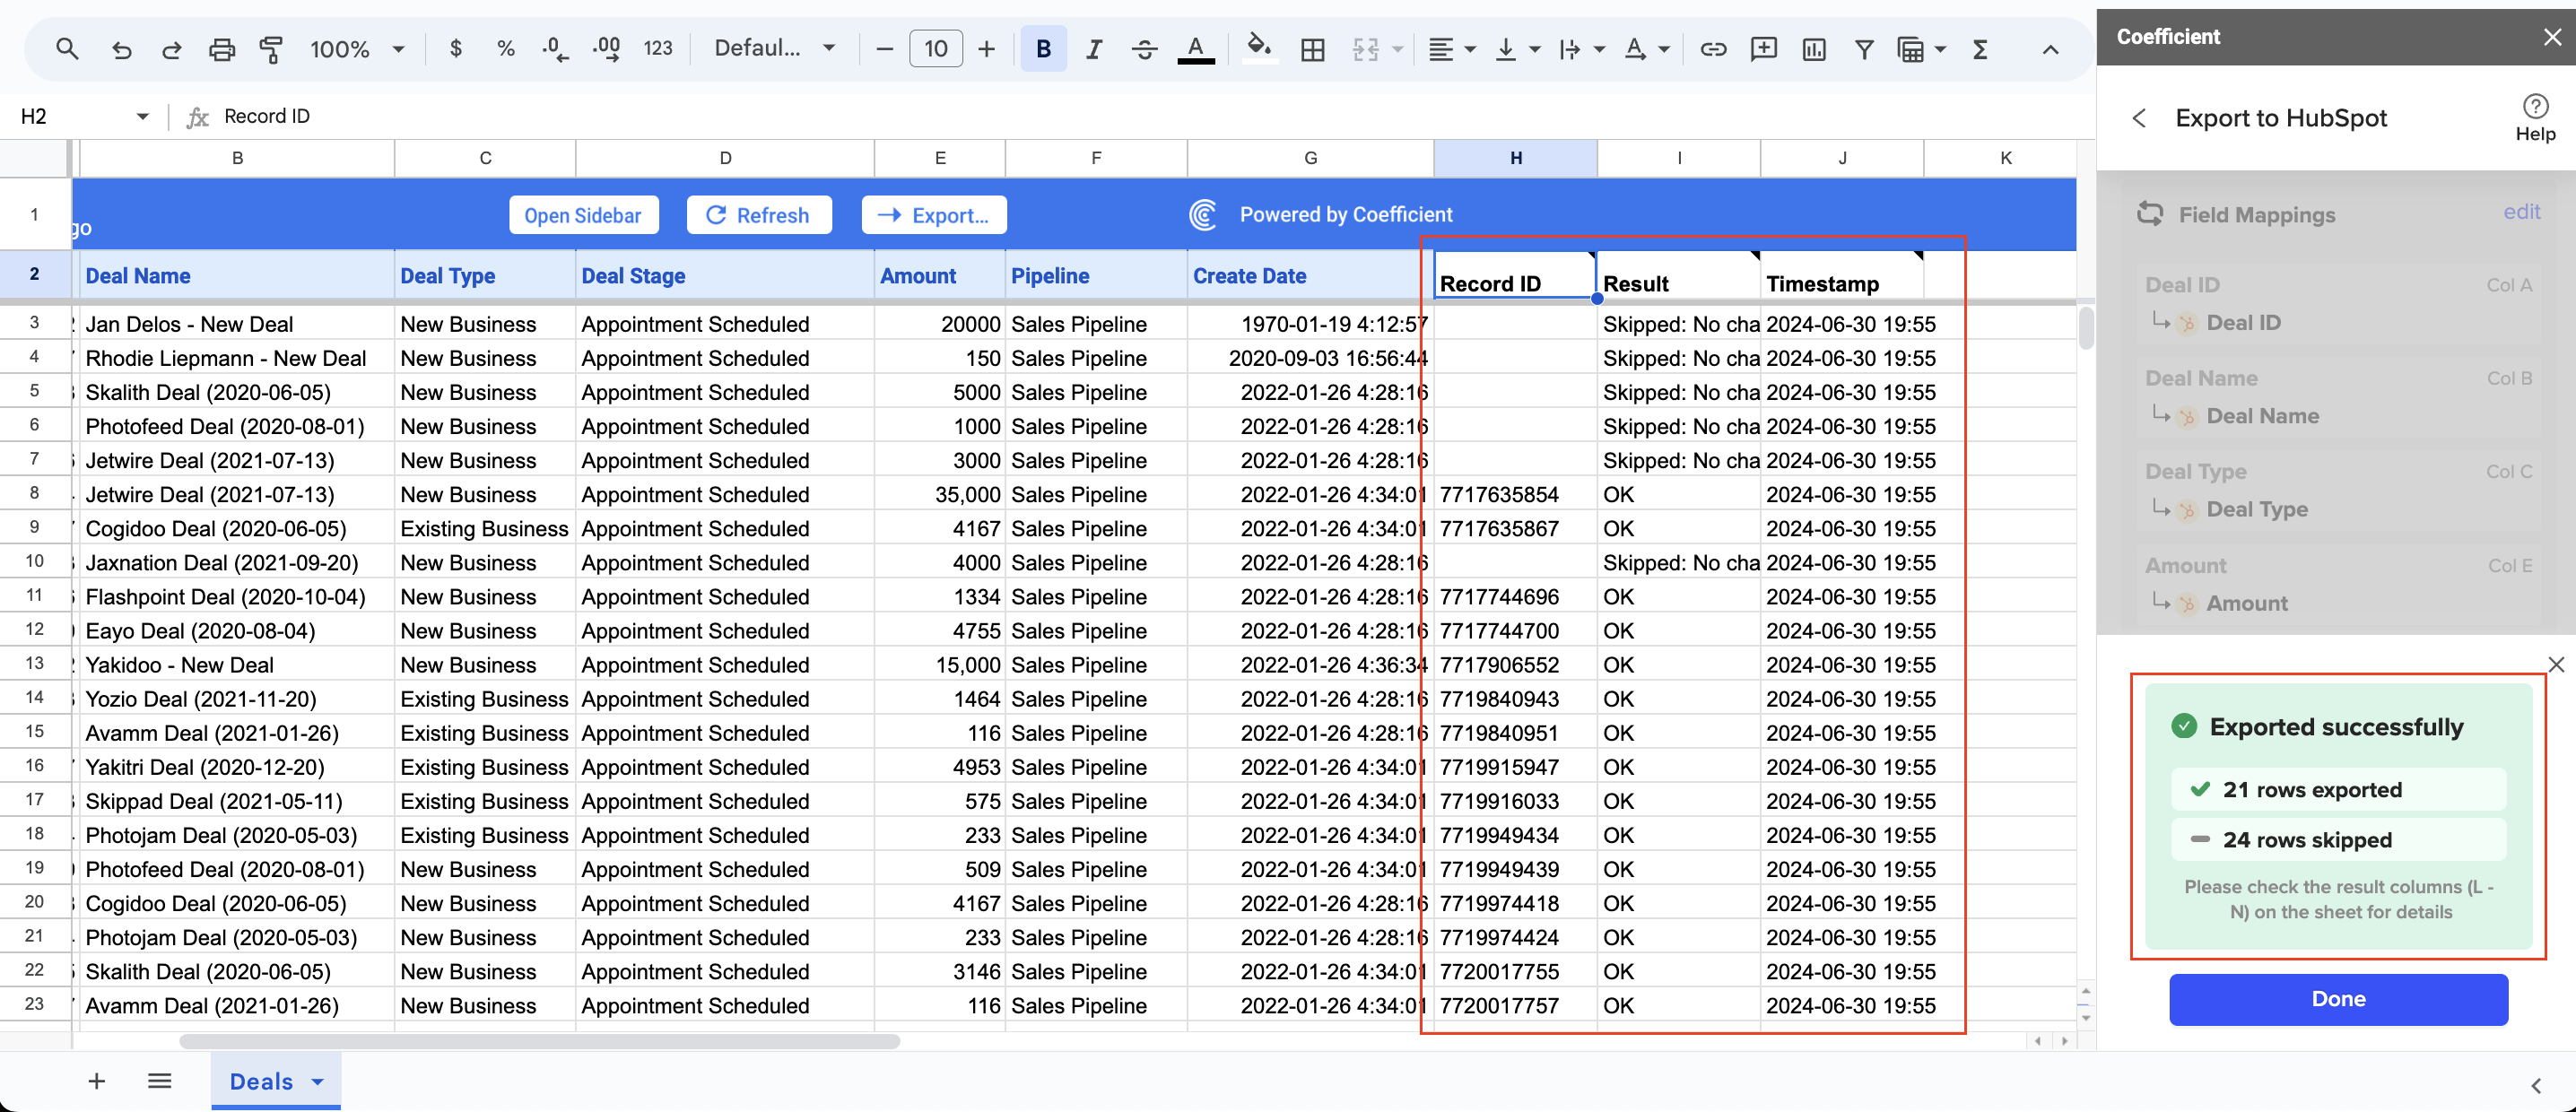Image resolution: width=2576 pixels, height=1112 pixels.
Task: Format as percent
Action: [506, 48]
